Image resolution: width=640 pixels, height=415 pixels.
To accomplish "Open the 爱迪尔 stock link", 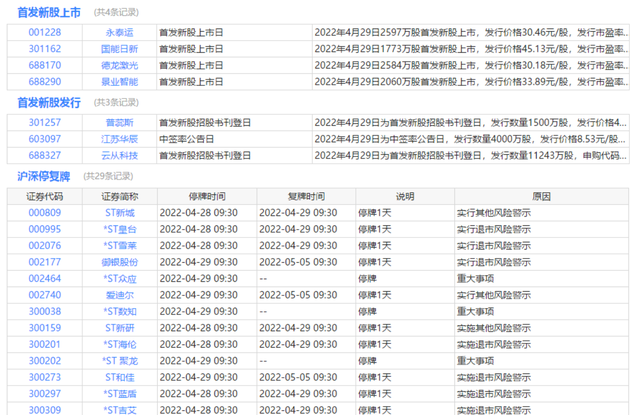I will (x=120, y=295).
